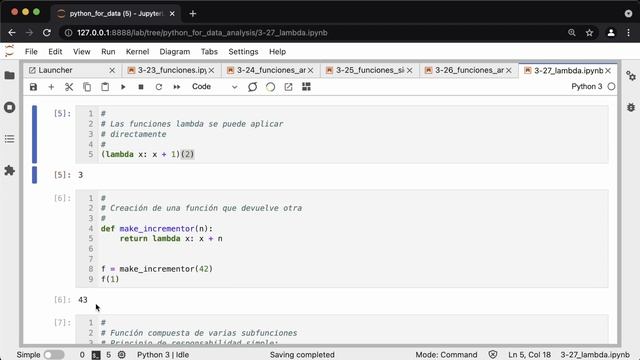The image size is (640, 360).
Task: Click Python 3 | Idle status text
Action: [x=163, y=355]
